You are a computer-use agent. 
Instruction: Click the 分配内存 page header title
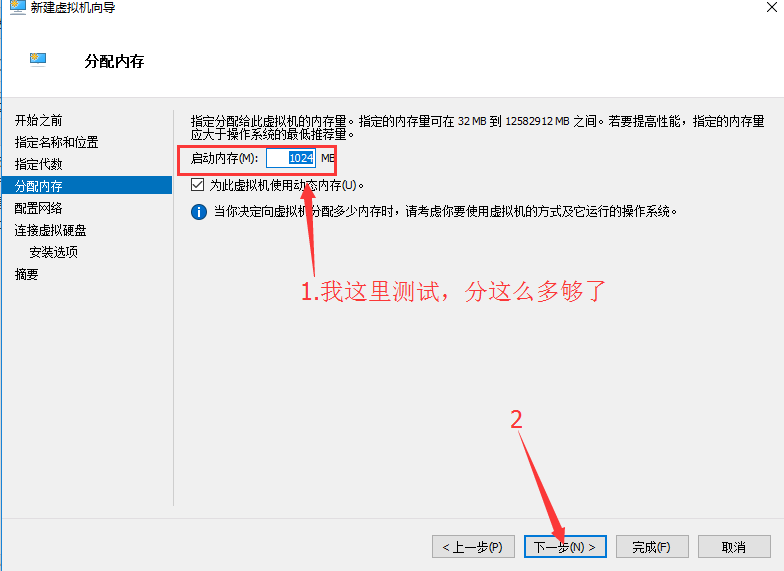click(x=114, y=62)
